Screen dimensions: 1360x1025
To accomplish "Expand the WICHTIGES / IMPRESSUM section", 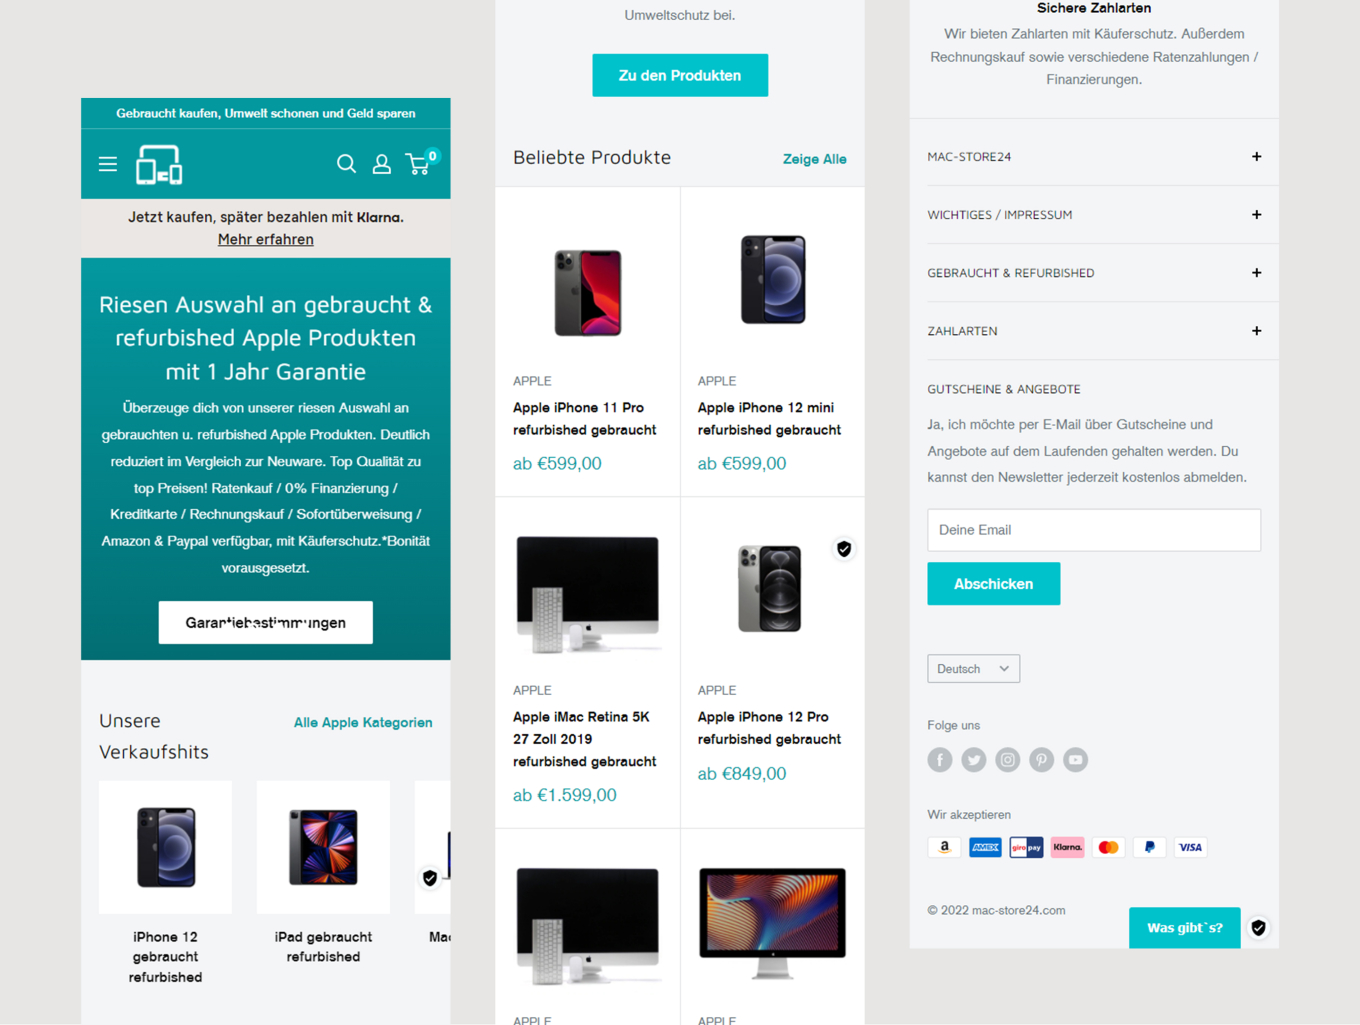I will (x=1094, y=215).
